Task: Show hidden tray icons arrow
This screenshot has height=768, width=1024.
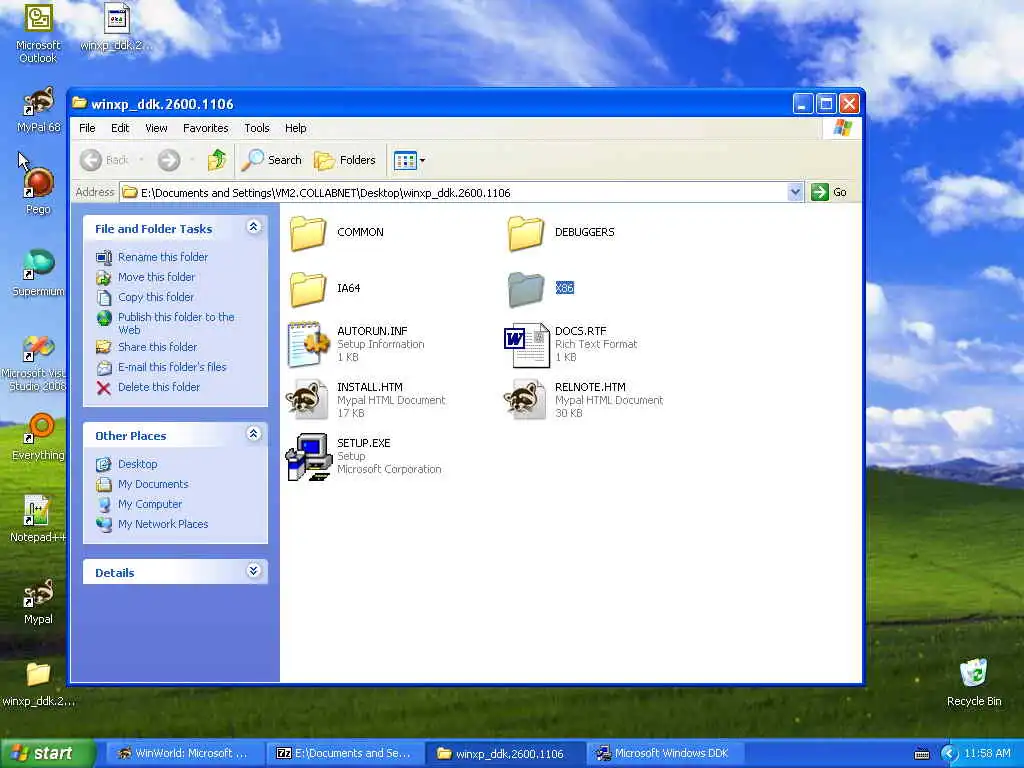Action: tap(949, 754)
